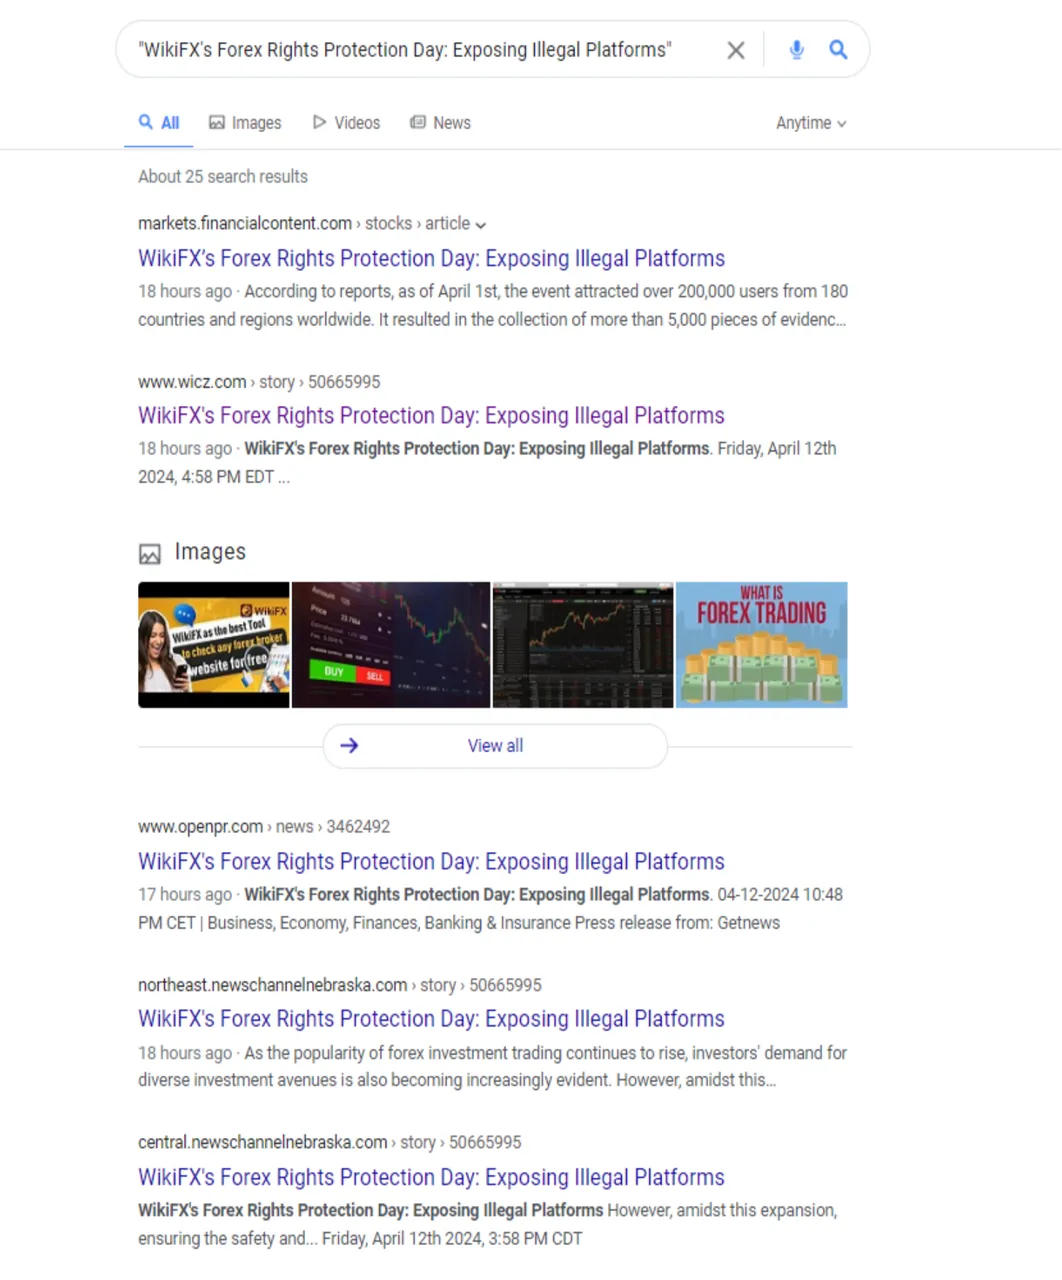Start voice search via microphone icon
This screenshot has width=1062, height=1280.
[x=796, y=50]
